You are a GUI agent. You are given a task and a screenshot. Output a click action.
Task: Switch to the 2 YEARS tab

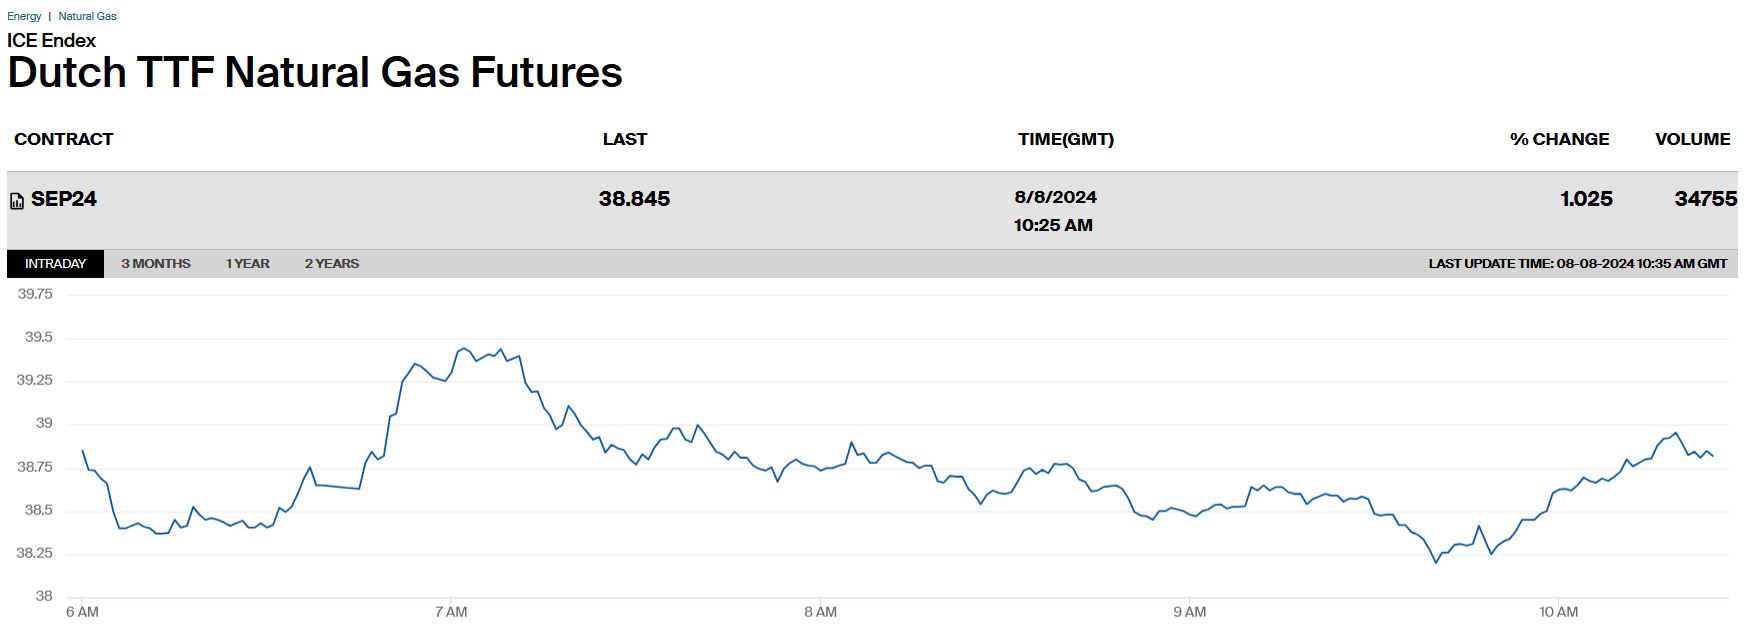click(331, 264)
